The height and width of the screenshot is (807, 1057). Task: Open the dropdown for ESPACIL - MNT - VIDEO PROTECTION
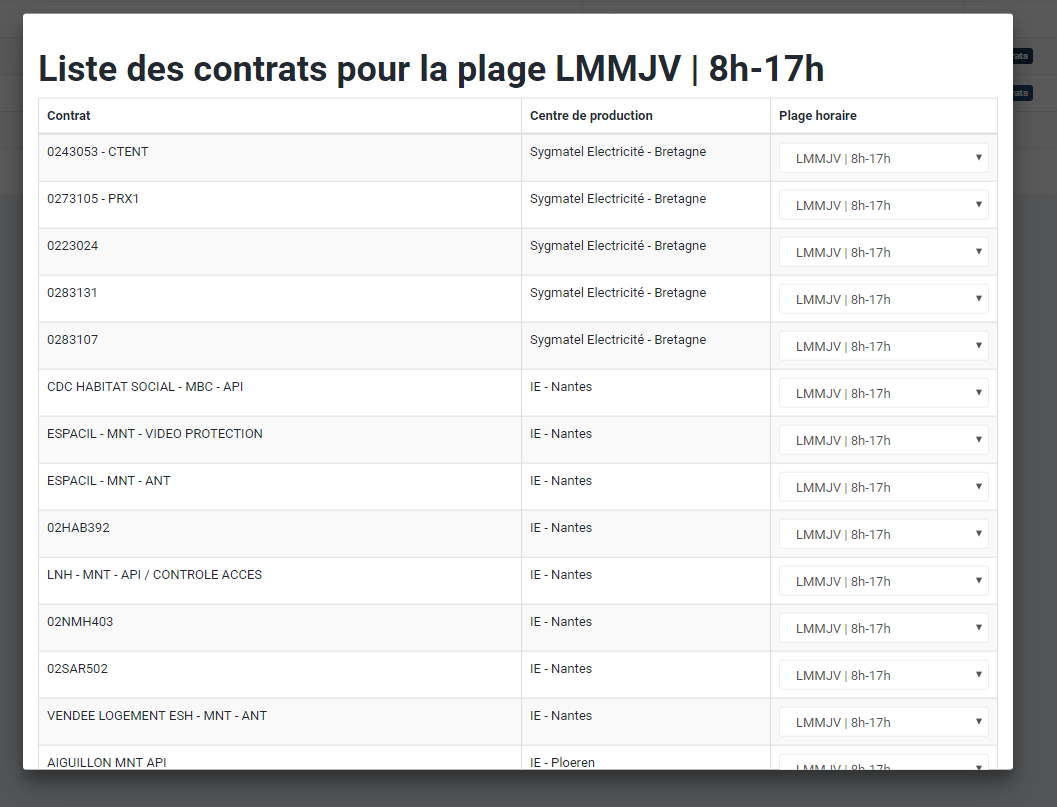click(883, 440)
